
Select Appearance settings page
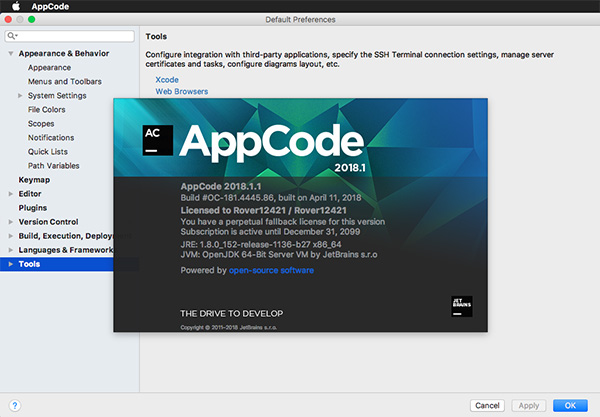tap(49, 68)
